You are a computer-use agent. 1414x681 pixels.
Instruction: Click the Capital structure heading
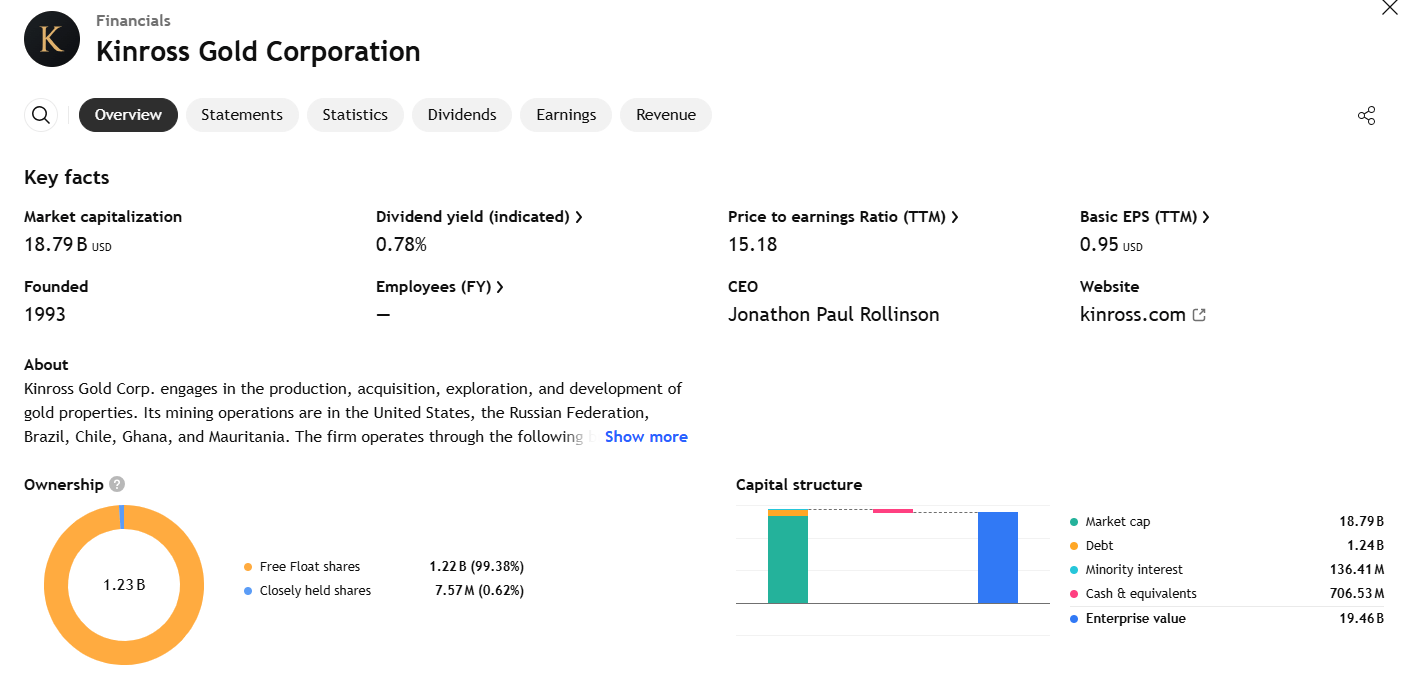pyautogui.click(x=799, y=485)
